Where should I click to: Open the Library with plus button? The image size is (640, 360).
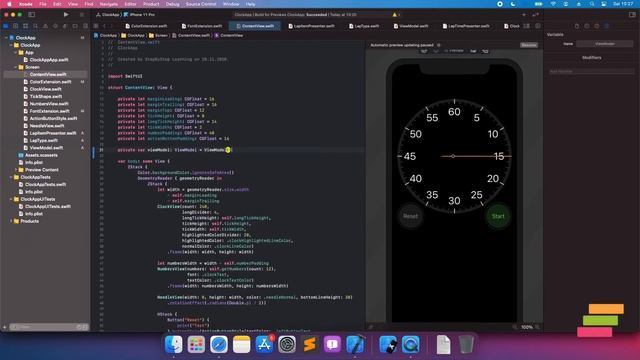(524, 15)
